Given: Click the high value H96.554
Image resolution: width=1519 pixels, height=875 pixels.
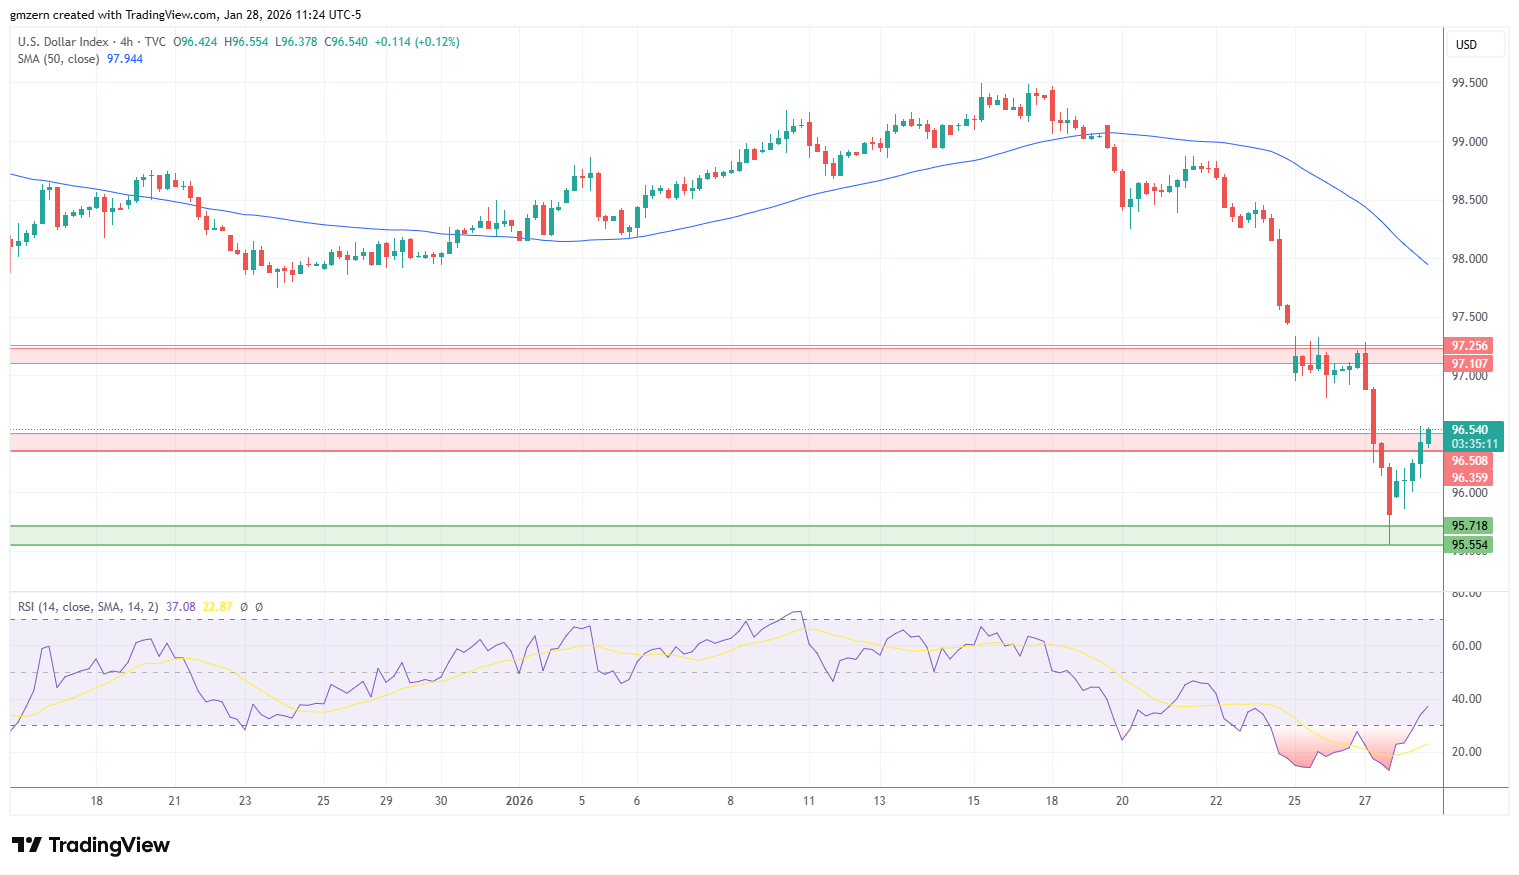Looking at the screenshot, I should pos(246,42).
